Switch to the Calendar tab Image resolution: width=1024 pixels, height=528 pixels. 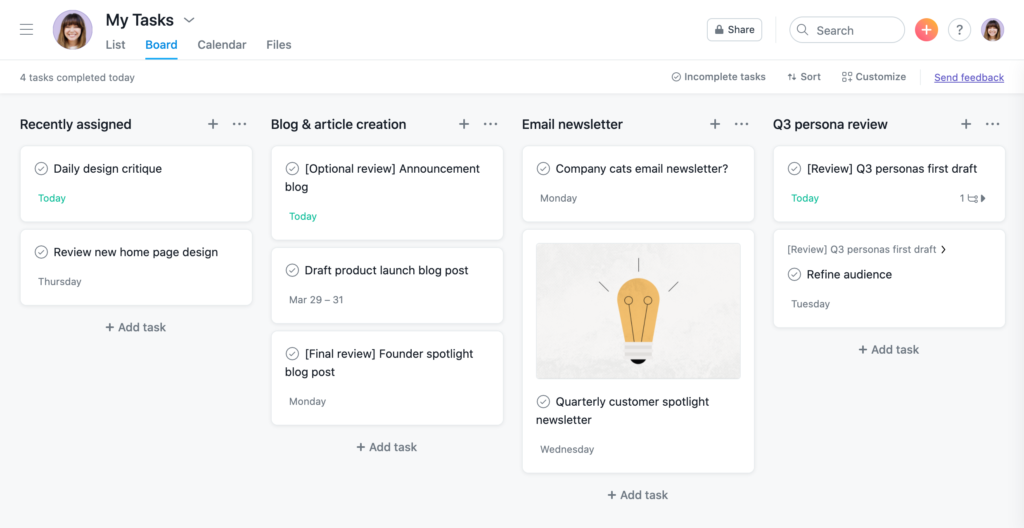click(x=222, y=45)
